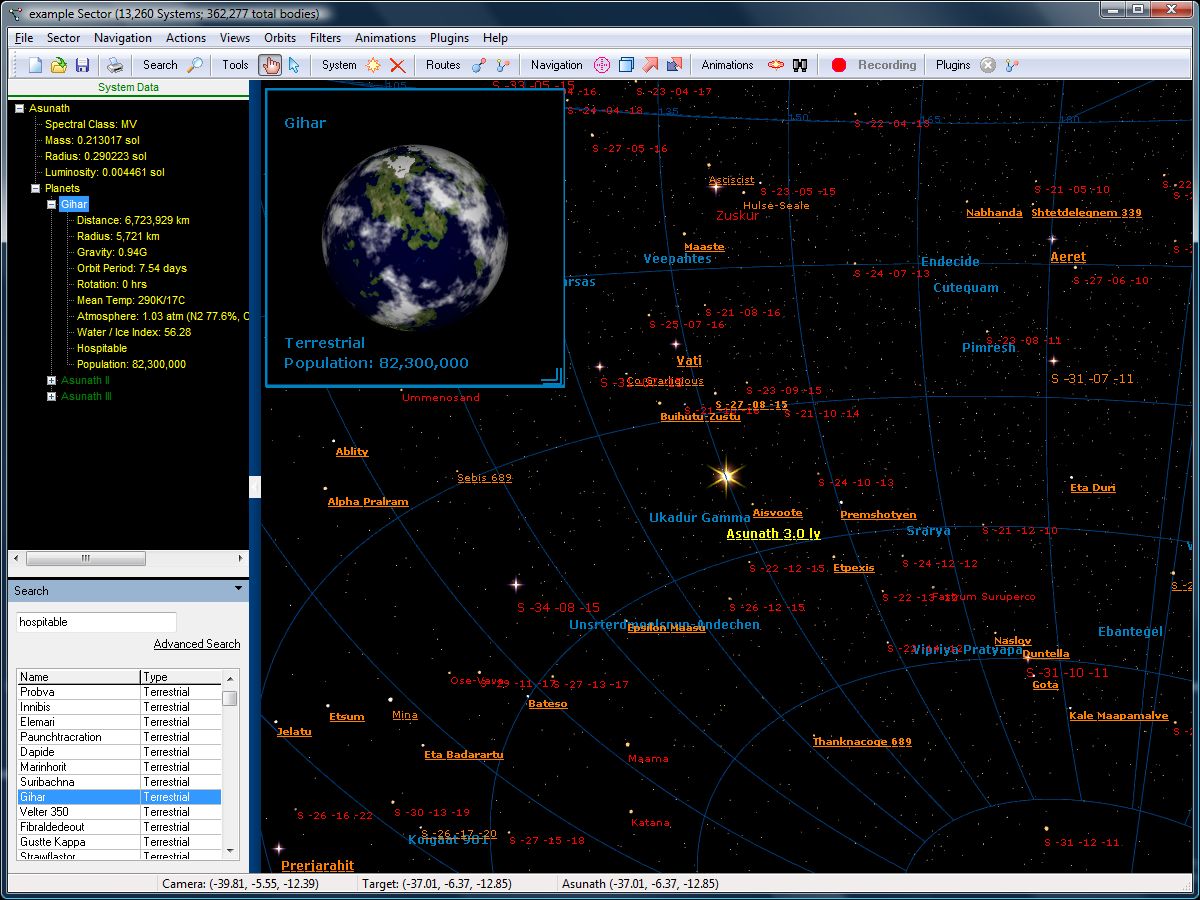Click the System Data tree horizontal scrollbar
Image resolution: width=1200 pixels, height=900 pixels.
pyautogui.click(x=128, y=559)
